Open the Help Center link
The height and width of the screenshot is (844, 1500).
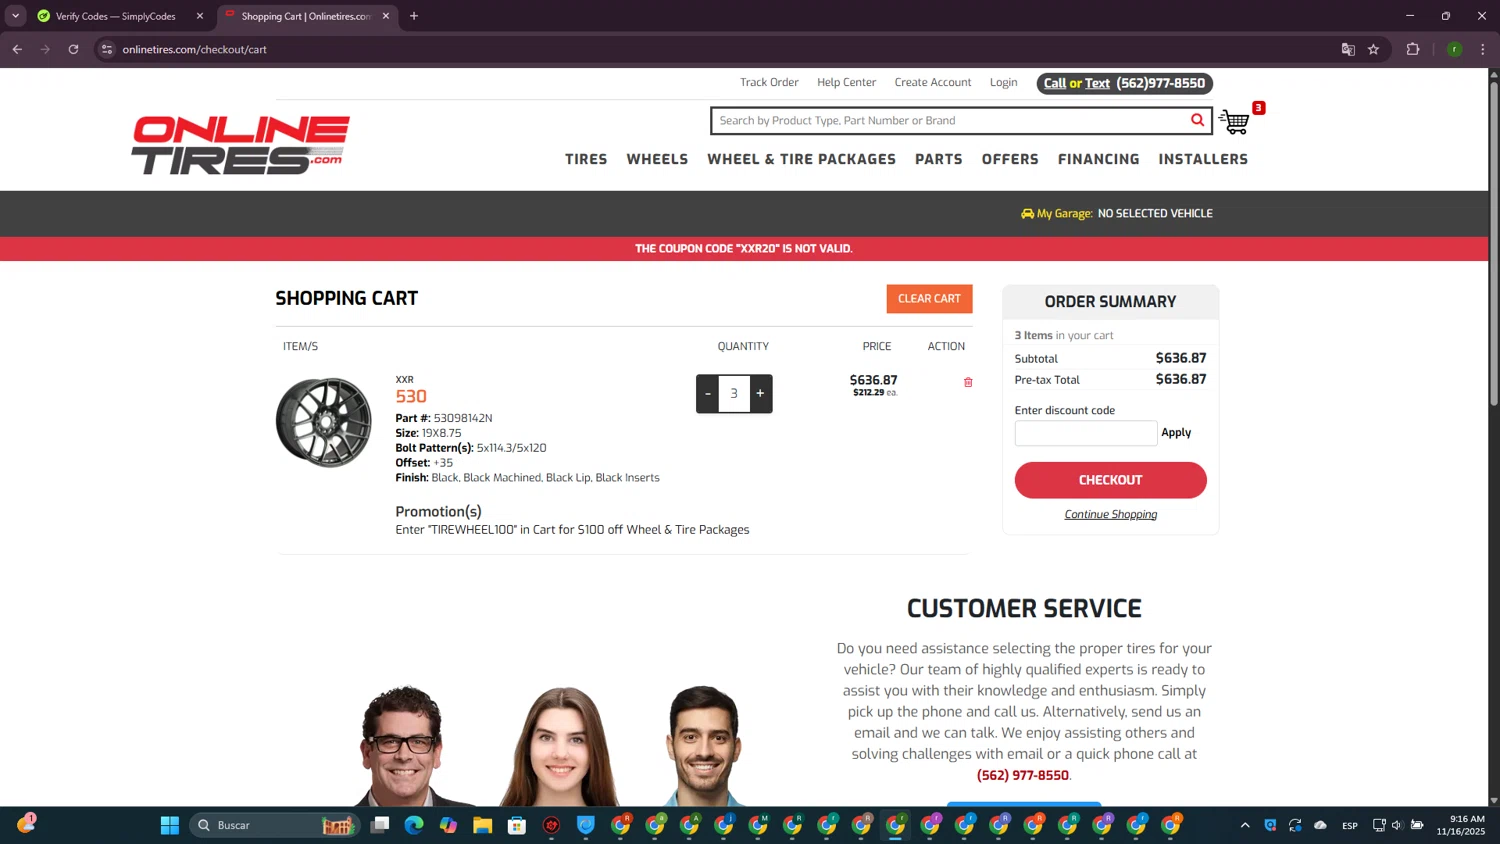tap(846, 83)
